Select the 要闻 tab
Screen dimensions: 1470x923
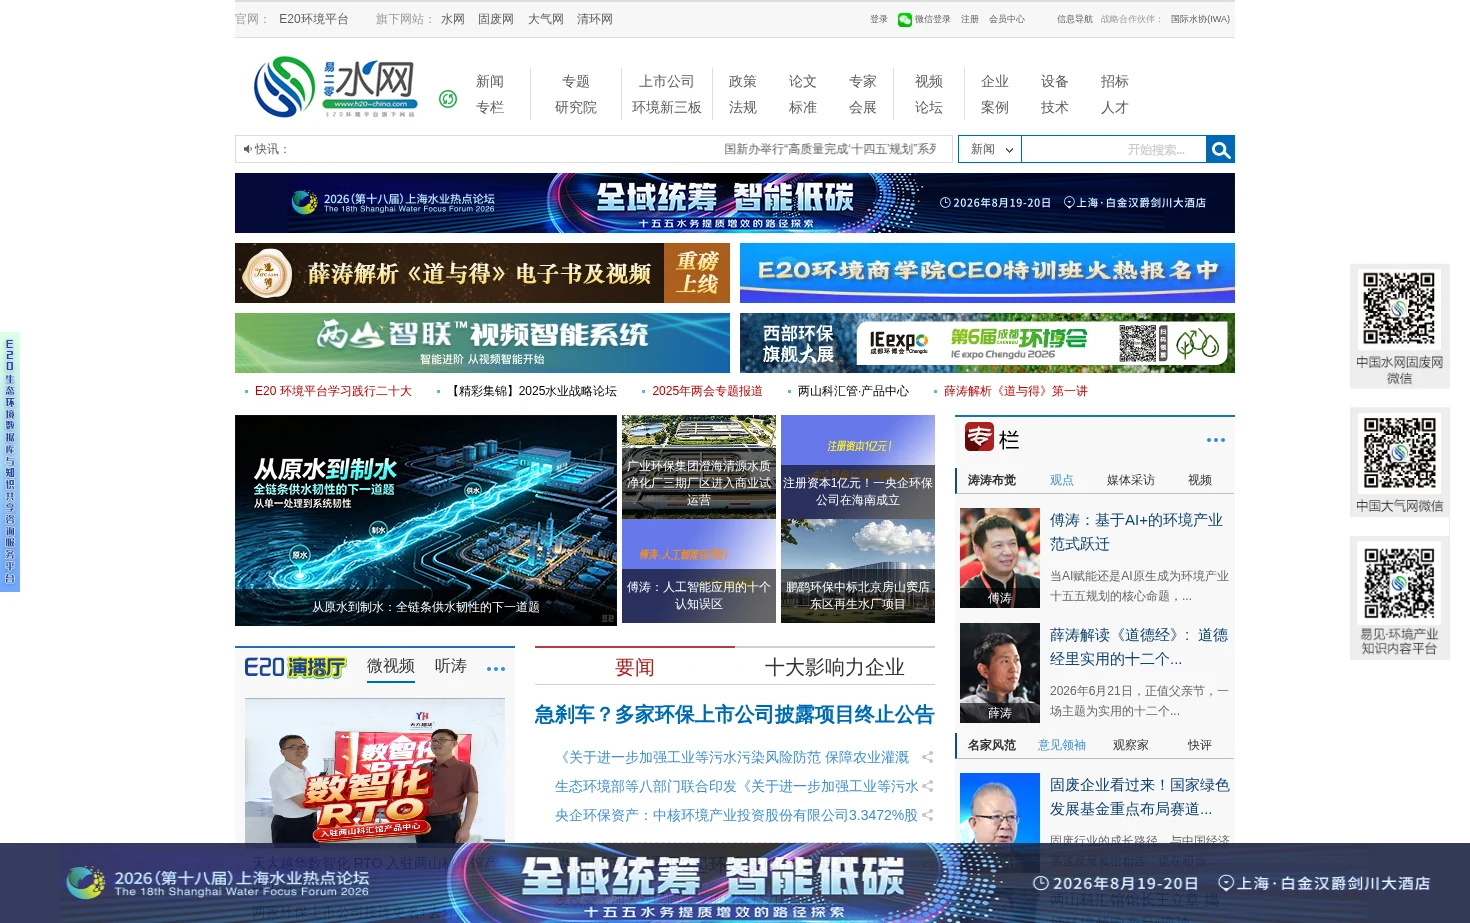(x=635, y=667)
